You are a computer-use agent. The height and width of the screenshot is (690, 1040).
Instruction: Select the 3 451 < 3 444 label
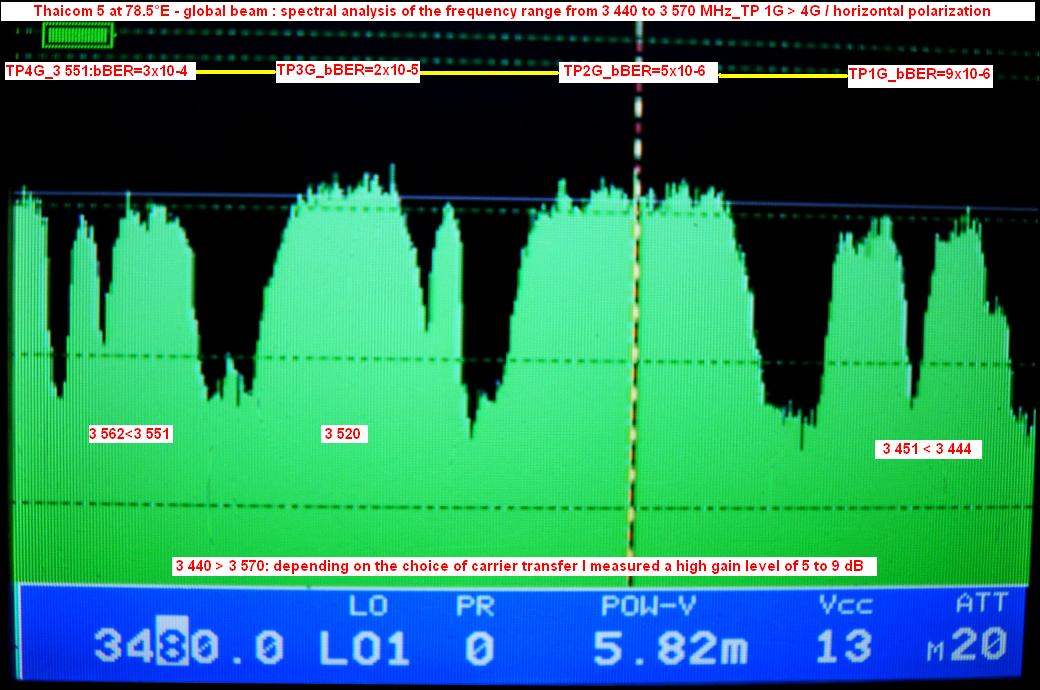click(x=927, y=449)
